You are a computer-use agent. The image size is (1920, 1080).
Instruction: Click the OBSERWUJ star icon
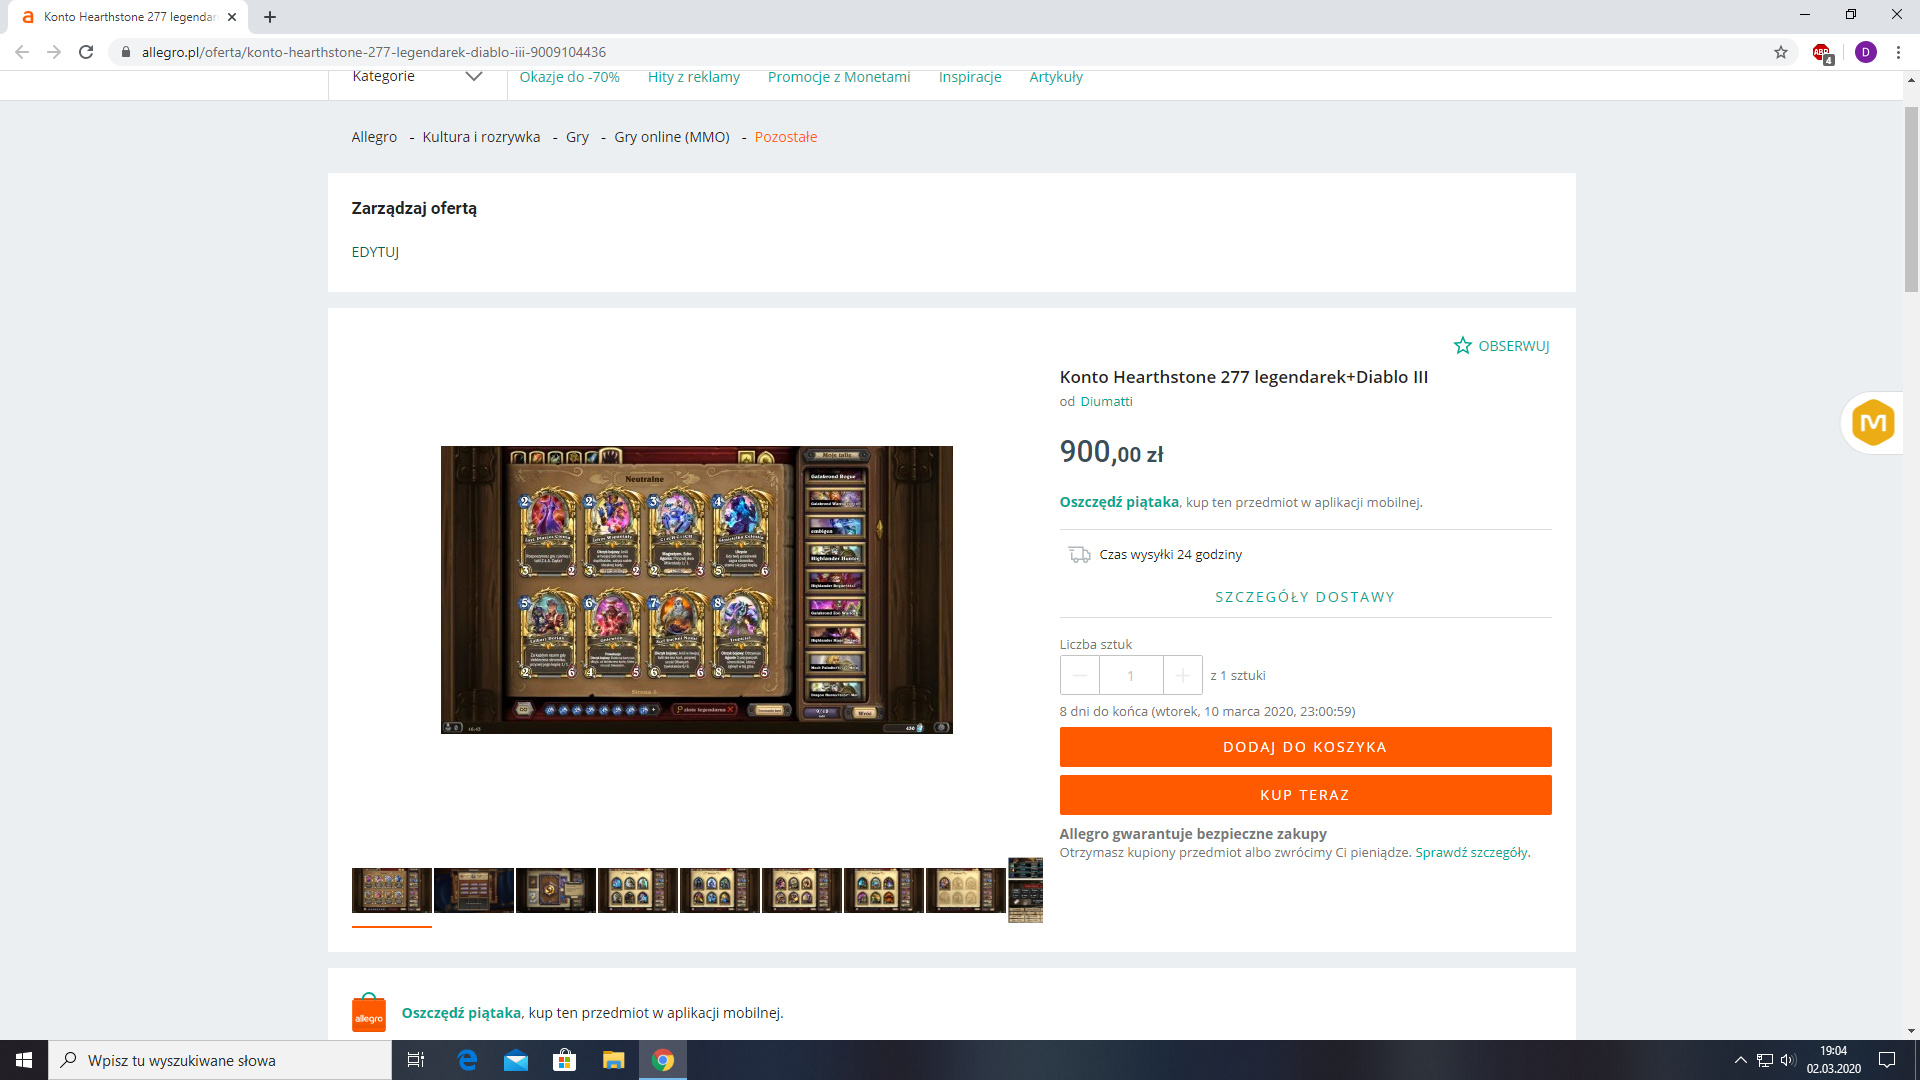point(1462,346)
